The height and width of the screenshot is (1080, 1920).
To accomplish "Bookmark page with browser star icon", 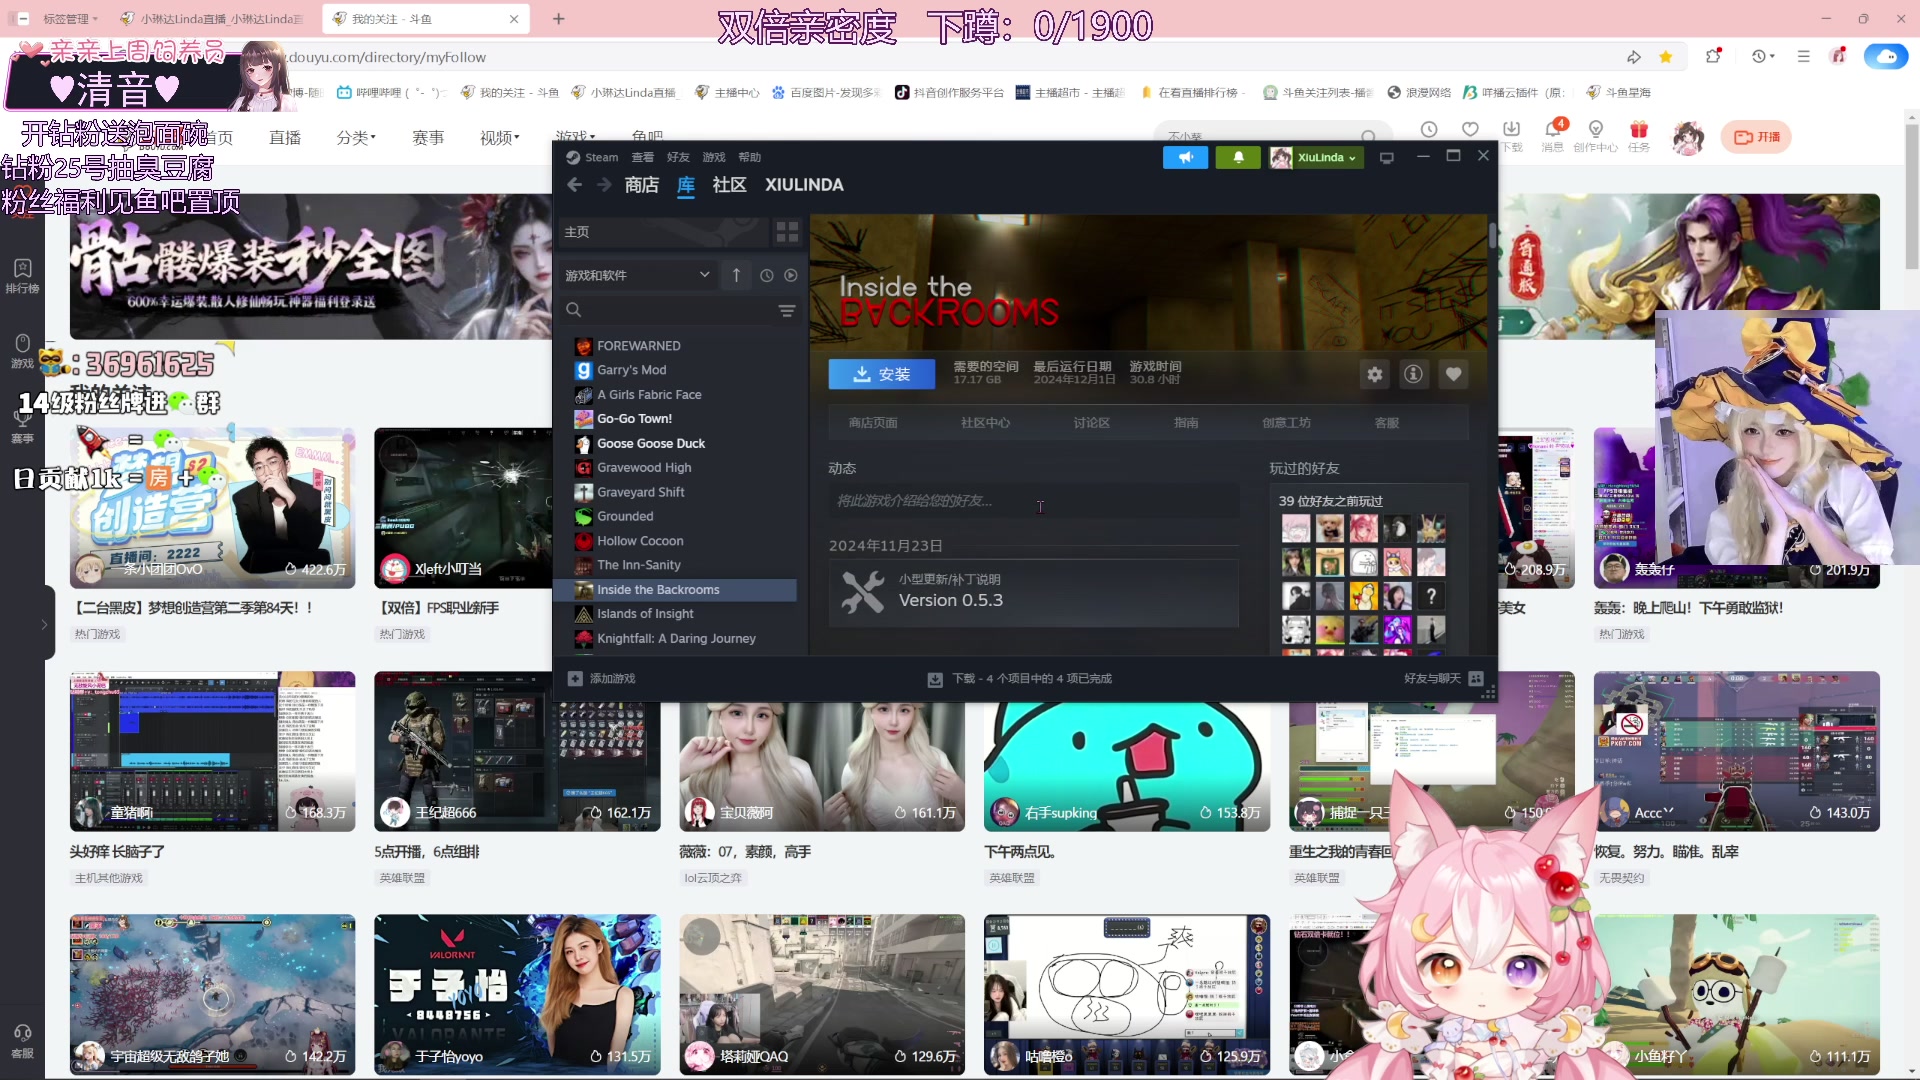I will 1666,57.
